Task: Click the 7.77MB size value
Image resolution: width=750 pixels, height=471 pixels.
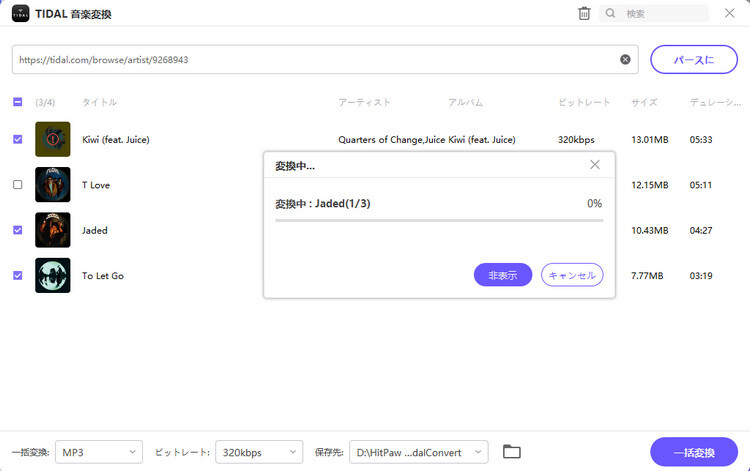Action: coord(647,276)
